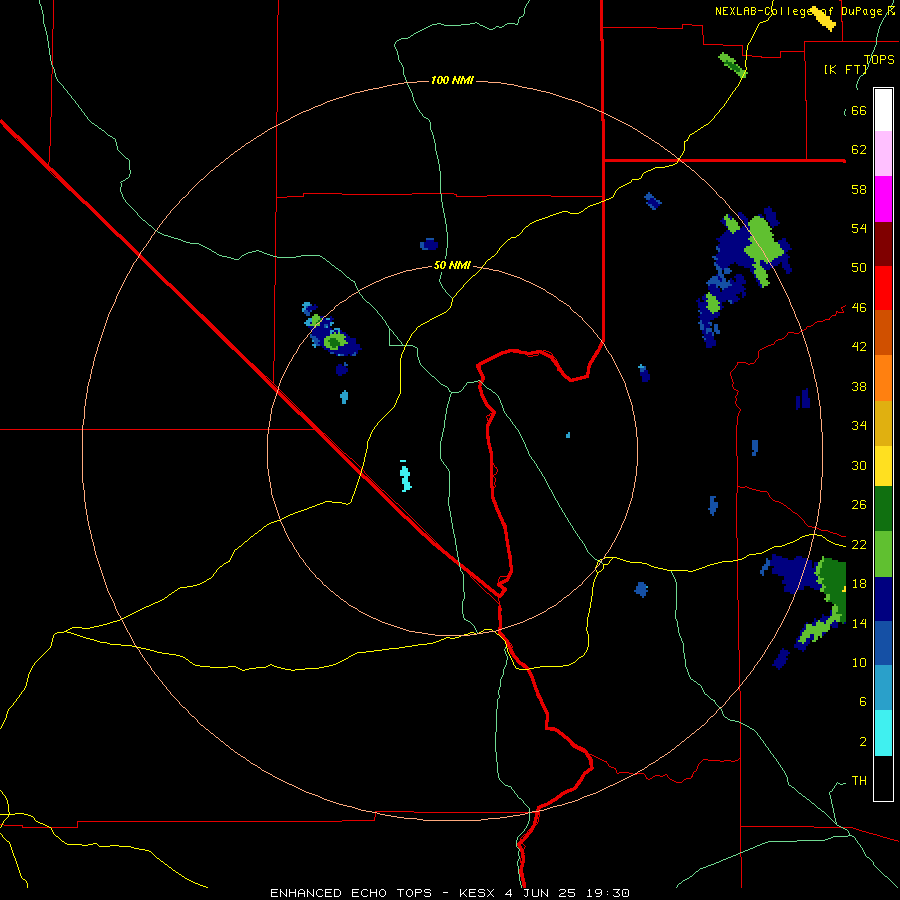Viewport: 900px width, 900px height.
Task: Click the "19:30" timestamp
Action: 608,893
